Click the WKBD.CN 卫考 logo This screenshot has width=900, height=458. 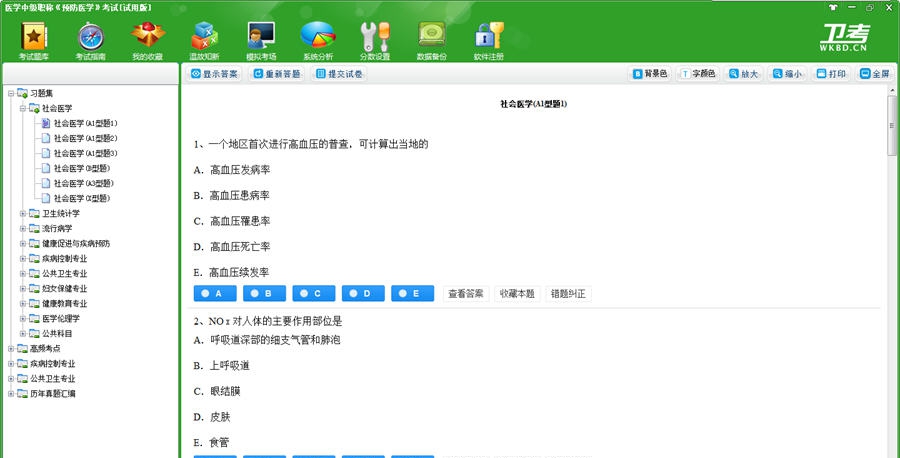844,38
